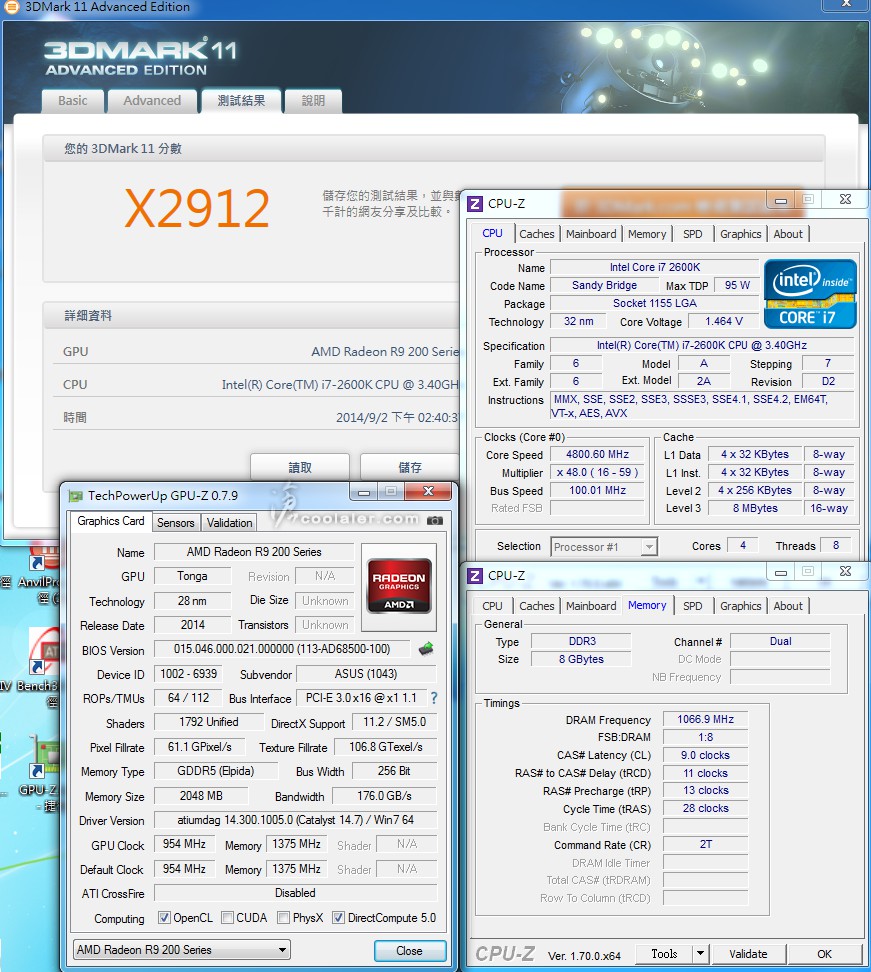Screen dimensions: 871x972
Task: Open Memory tab in upper CPU-Z window
Action: [x=647, y=234]
